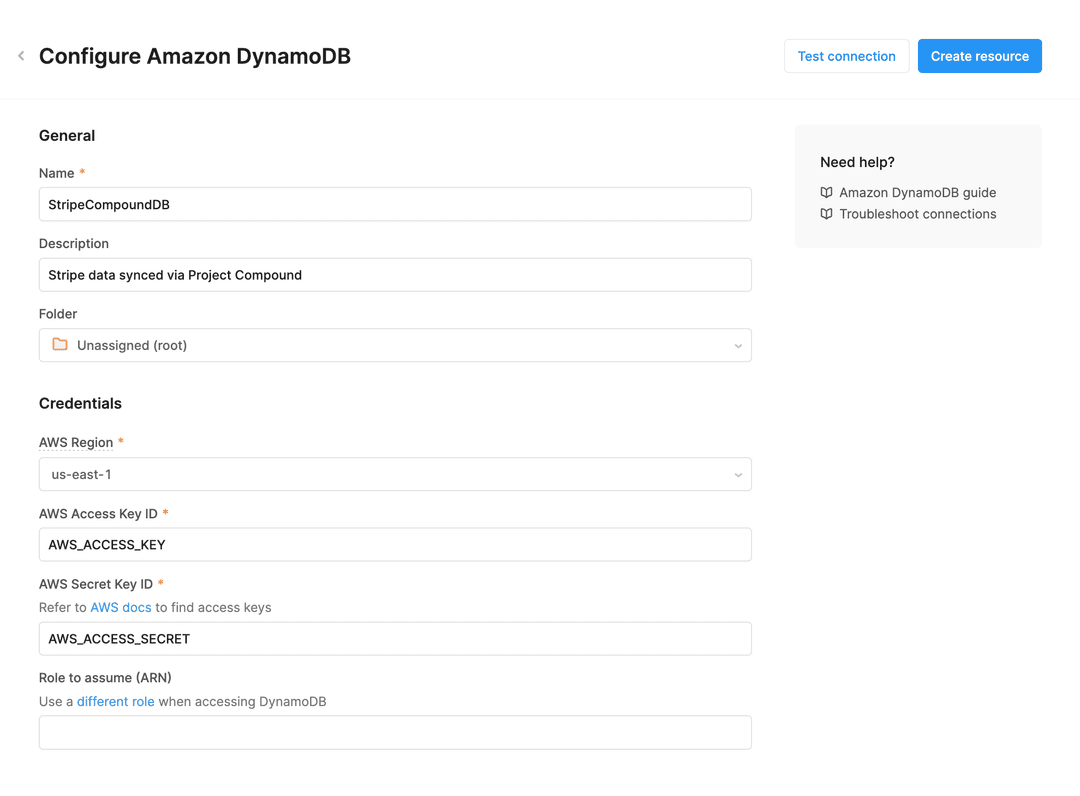Click the AWS Access Key ID label
The height and width of the screenshot is (796, 1080).
(98, 514)
